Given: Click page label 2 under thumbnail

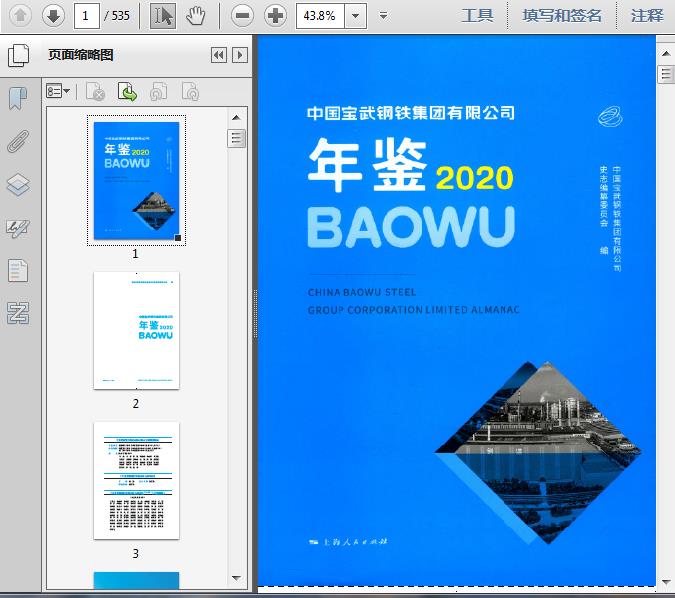Looking at the screenshot, I should pos(136,404).
